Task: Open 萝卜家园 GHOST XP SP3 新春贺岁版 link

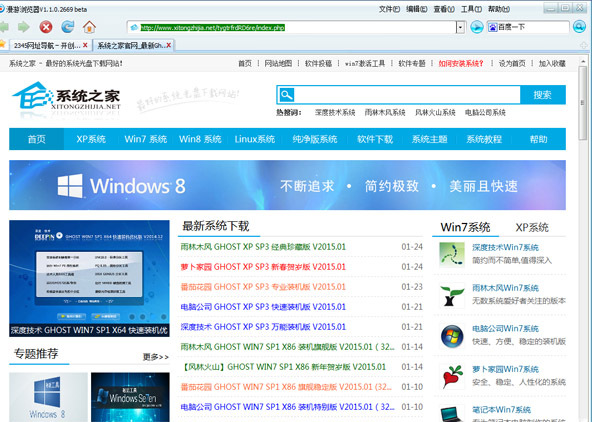Action: pyautogui.click(x=263, y=267)
